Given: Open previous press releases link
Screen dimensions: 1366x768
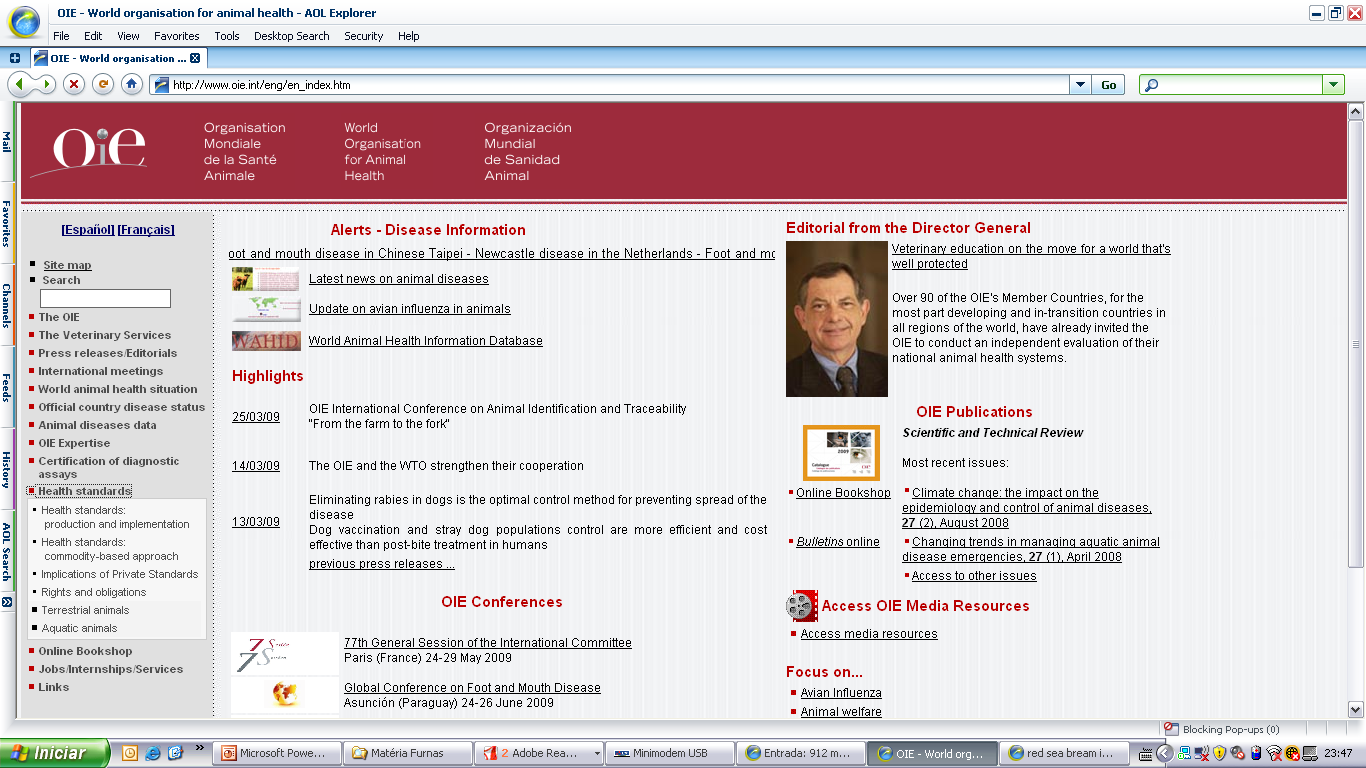Looking at the screenshot, I should (381, 564).
